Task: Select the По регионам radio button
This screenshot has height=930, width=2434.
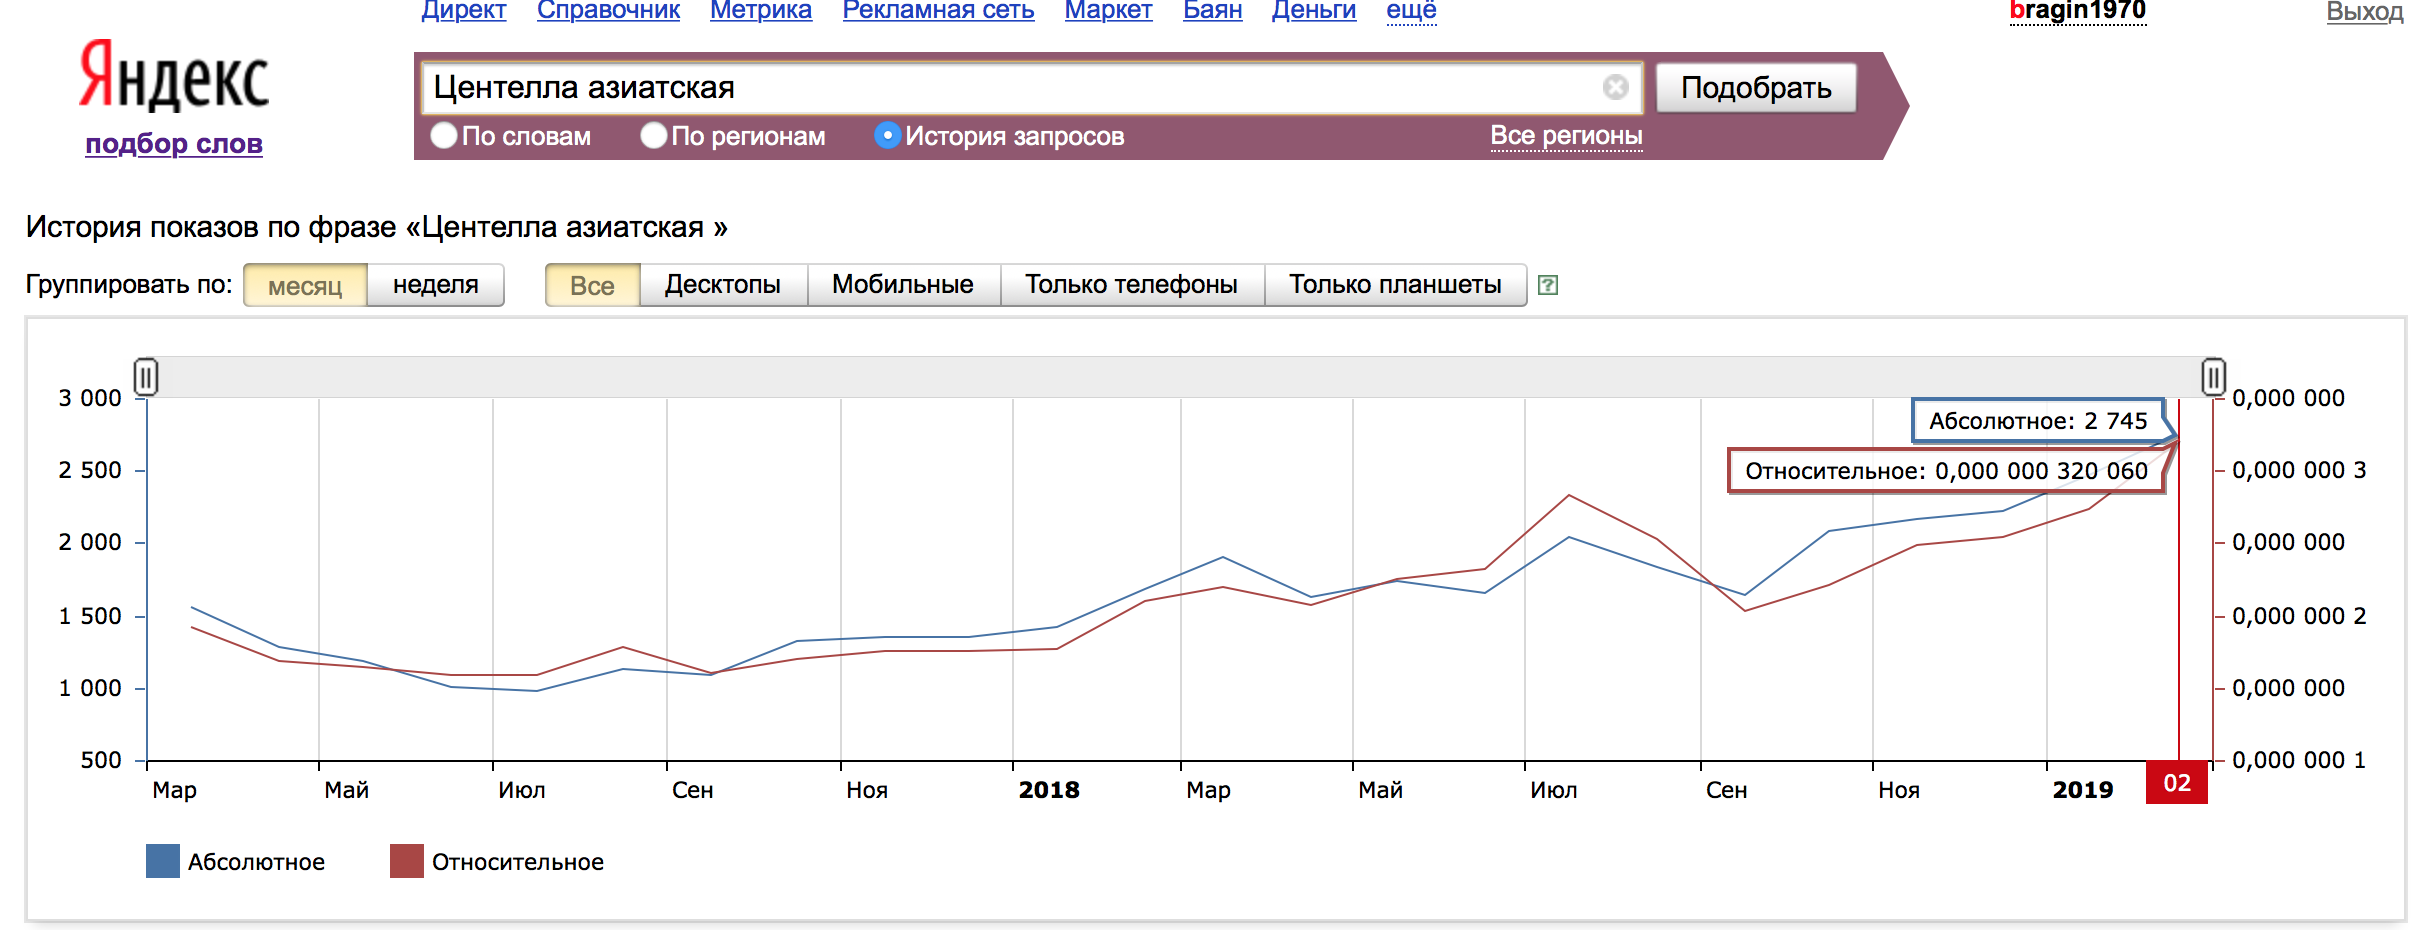Action: tap(654, 135)
